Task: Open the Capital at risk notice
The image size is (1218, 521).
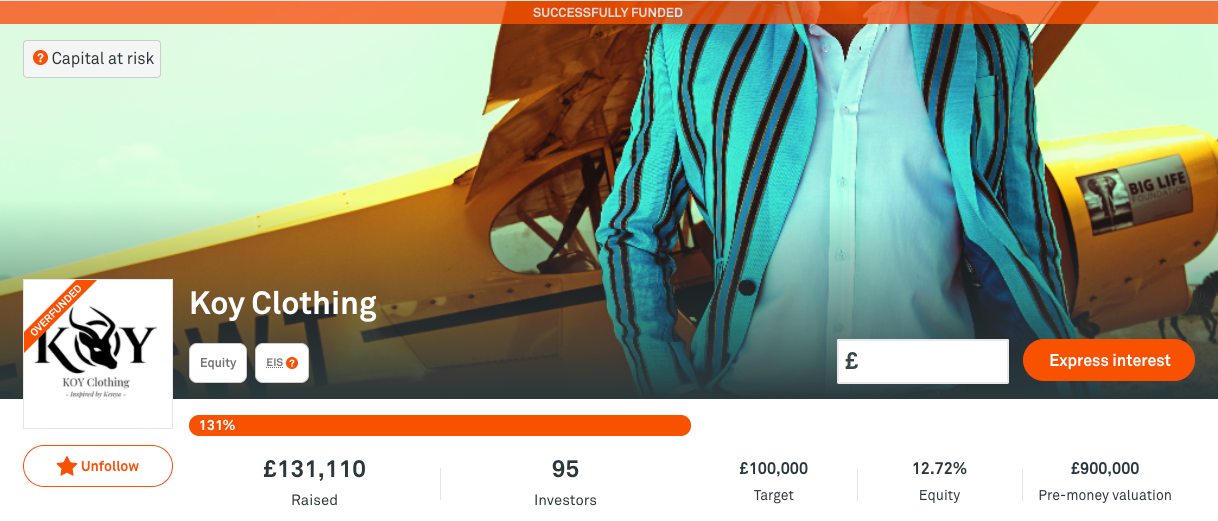Action: (x=92, y=58)
